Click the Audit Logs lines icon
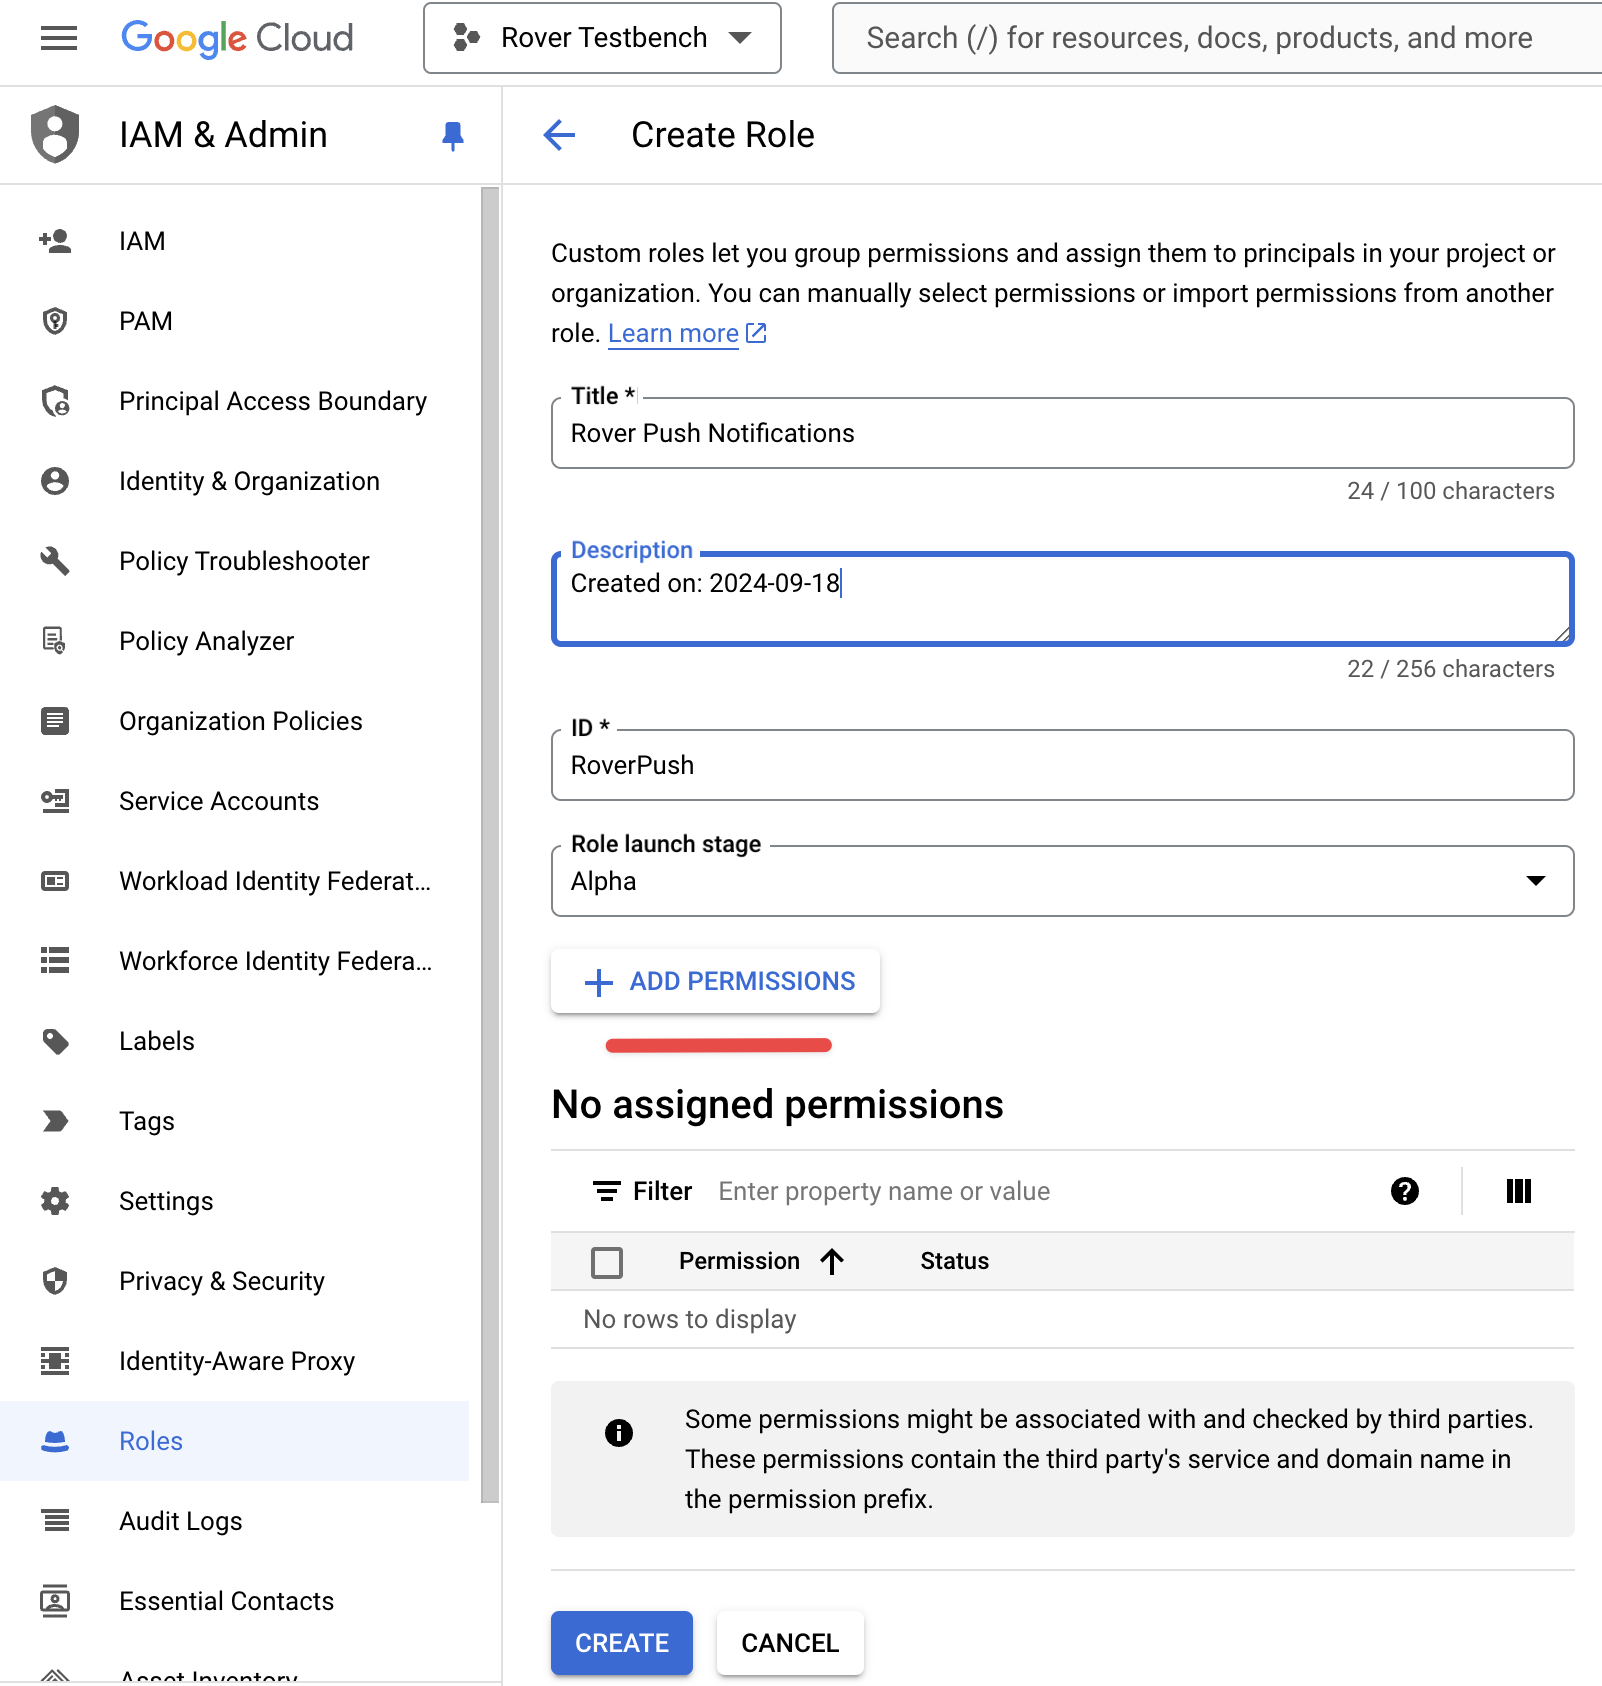This screenshot has width=1602, height=1686. 55,1521
